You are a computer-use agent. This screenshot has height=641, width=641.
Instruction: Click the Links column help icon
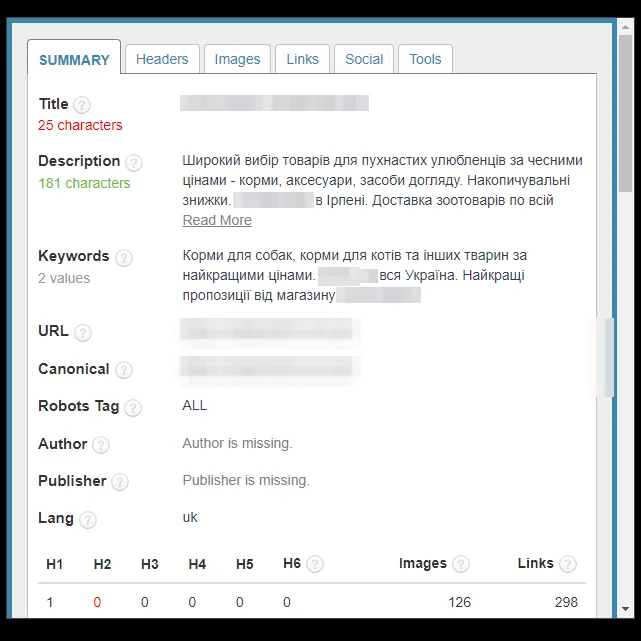[567, 564]
